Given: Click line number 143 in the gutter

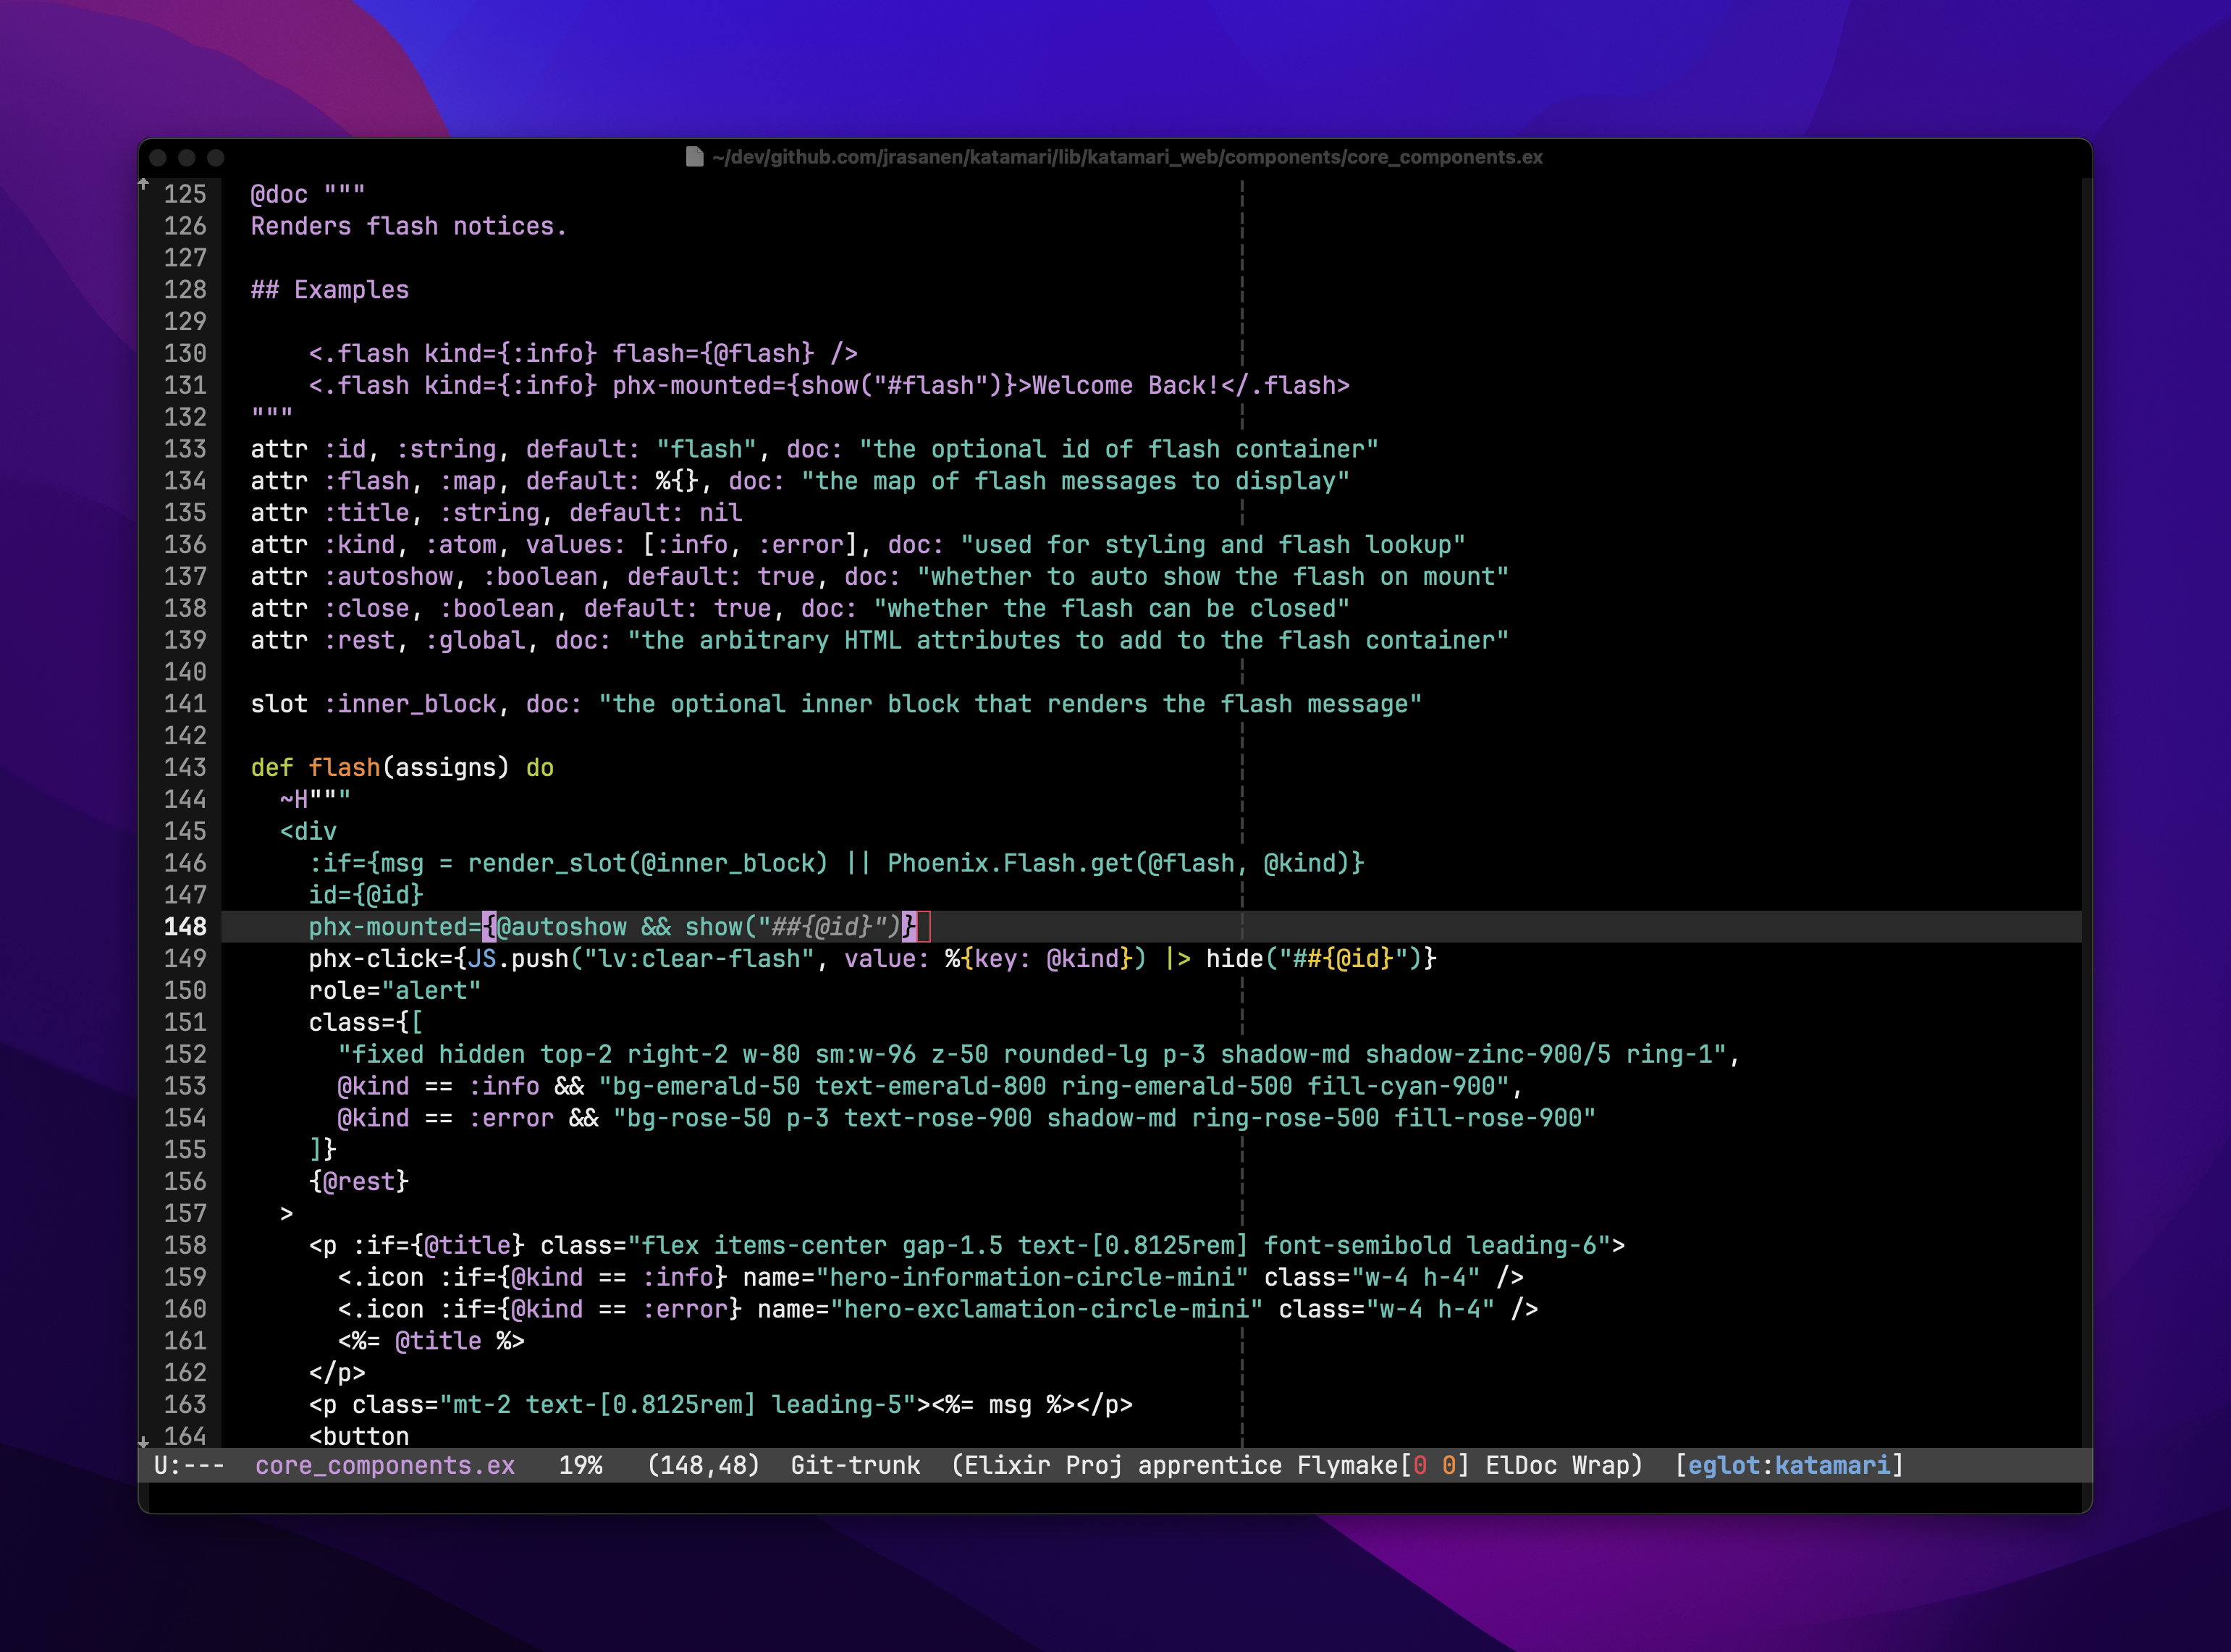Looking at the screenshot, I should 185,767.
